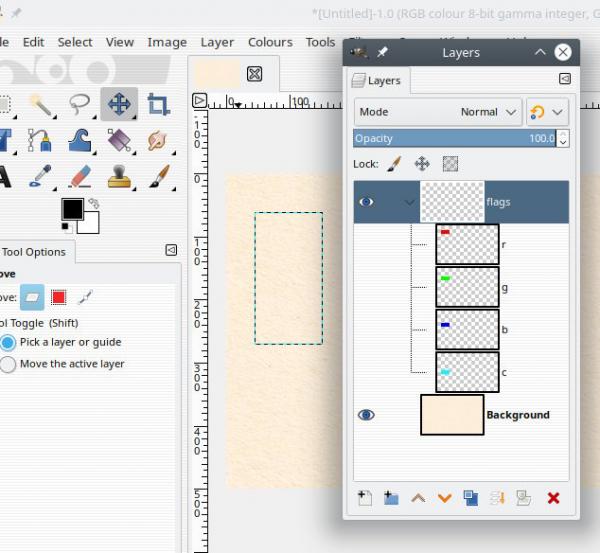Set Move tool to affect paths

pos(85,297)
